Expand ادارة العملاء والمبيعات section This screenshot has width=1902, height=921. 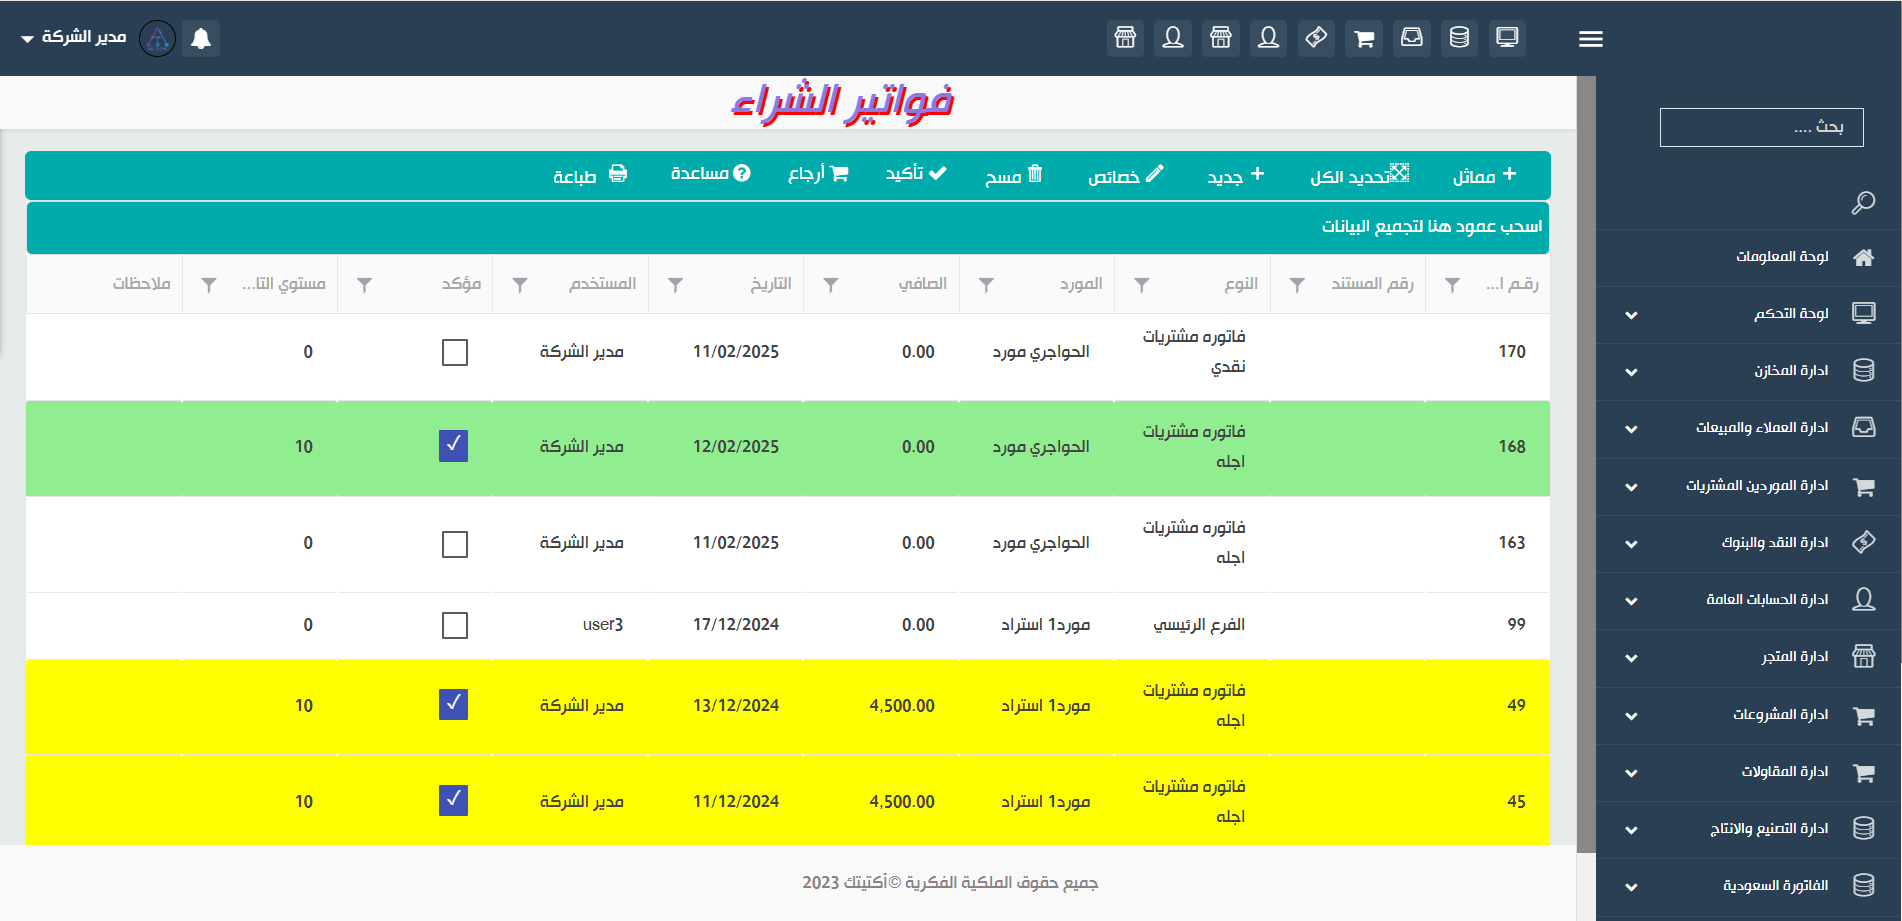tap(1631, 429)
